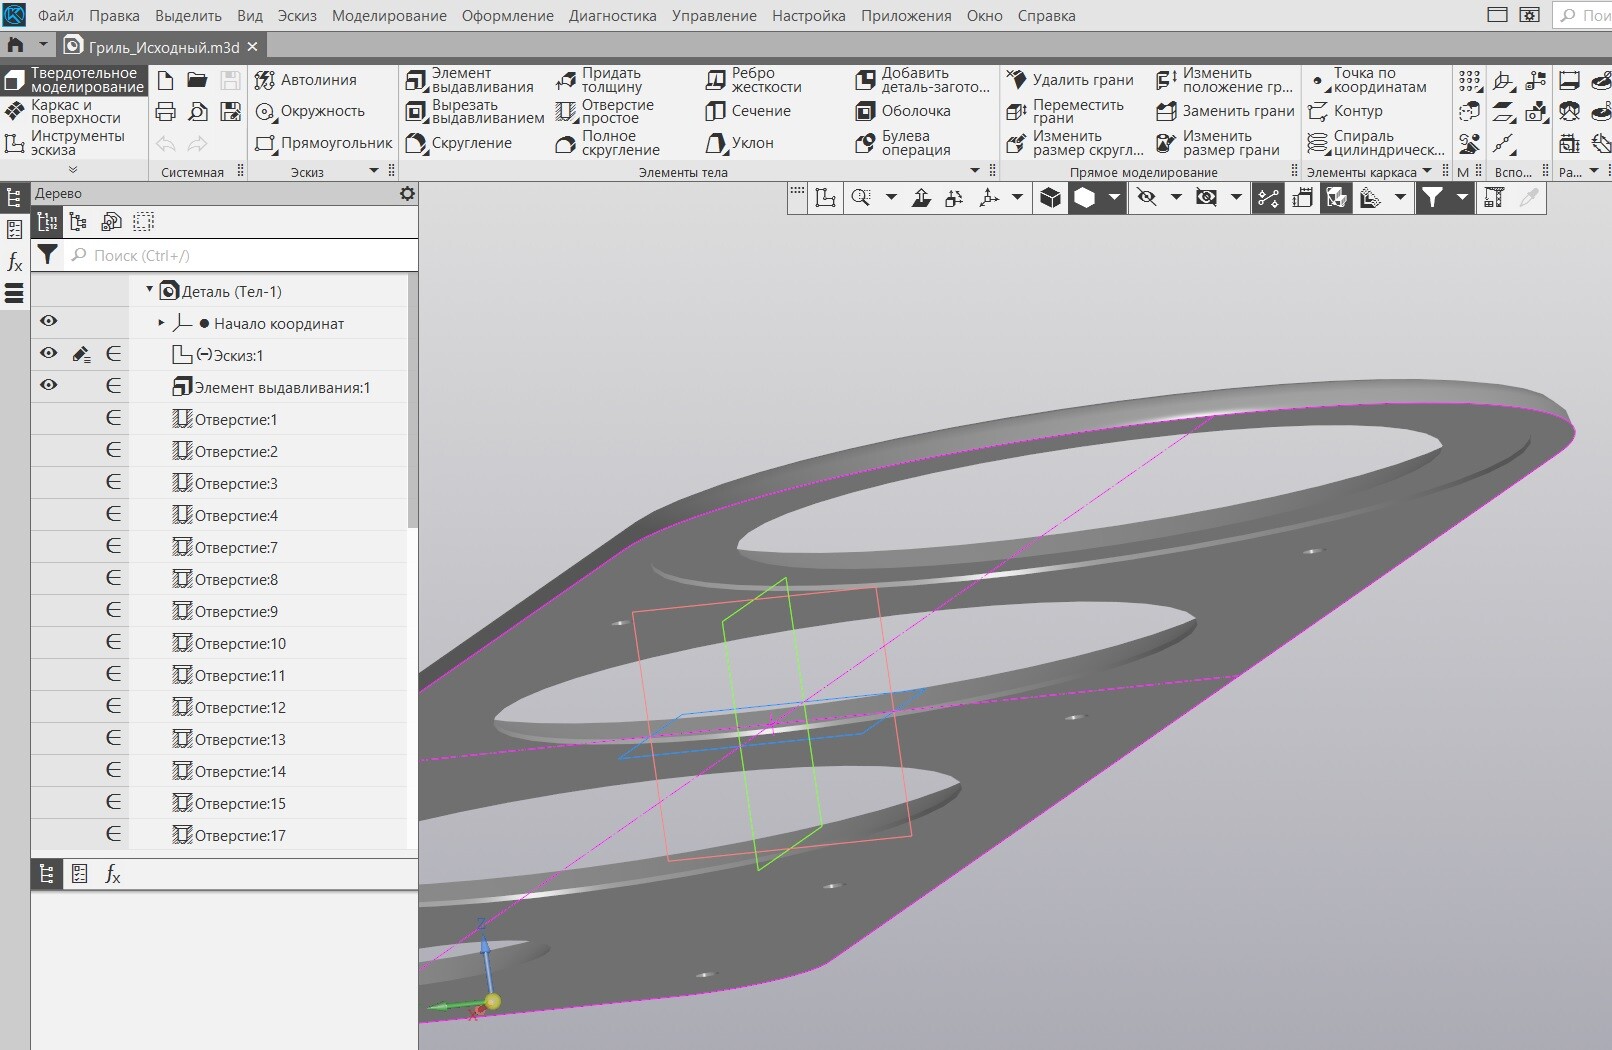Open the Эскиз toolbar group dropdown arrow
The image size is (1612, 1050).
375,171
